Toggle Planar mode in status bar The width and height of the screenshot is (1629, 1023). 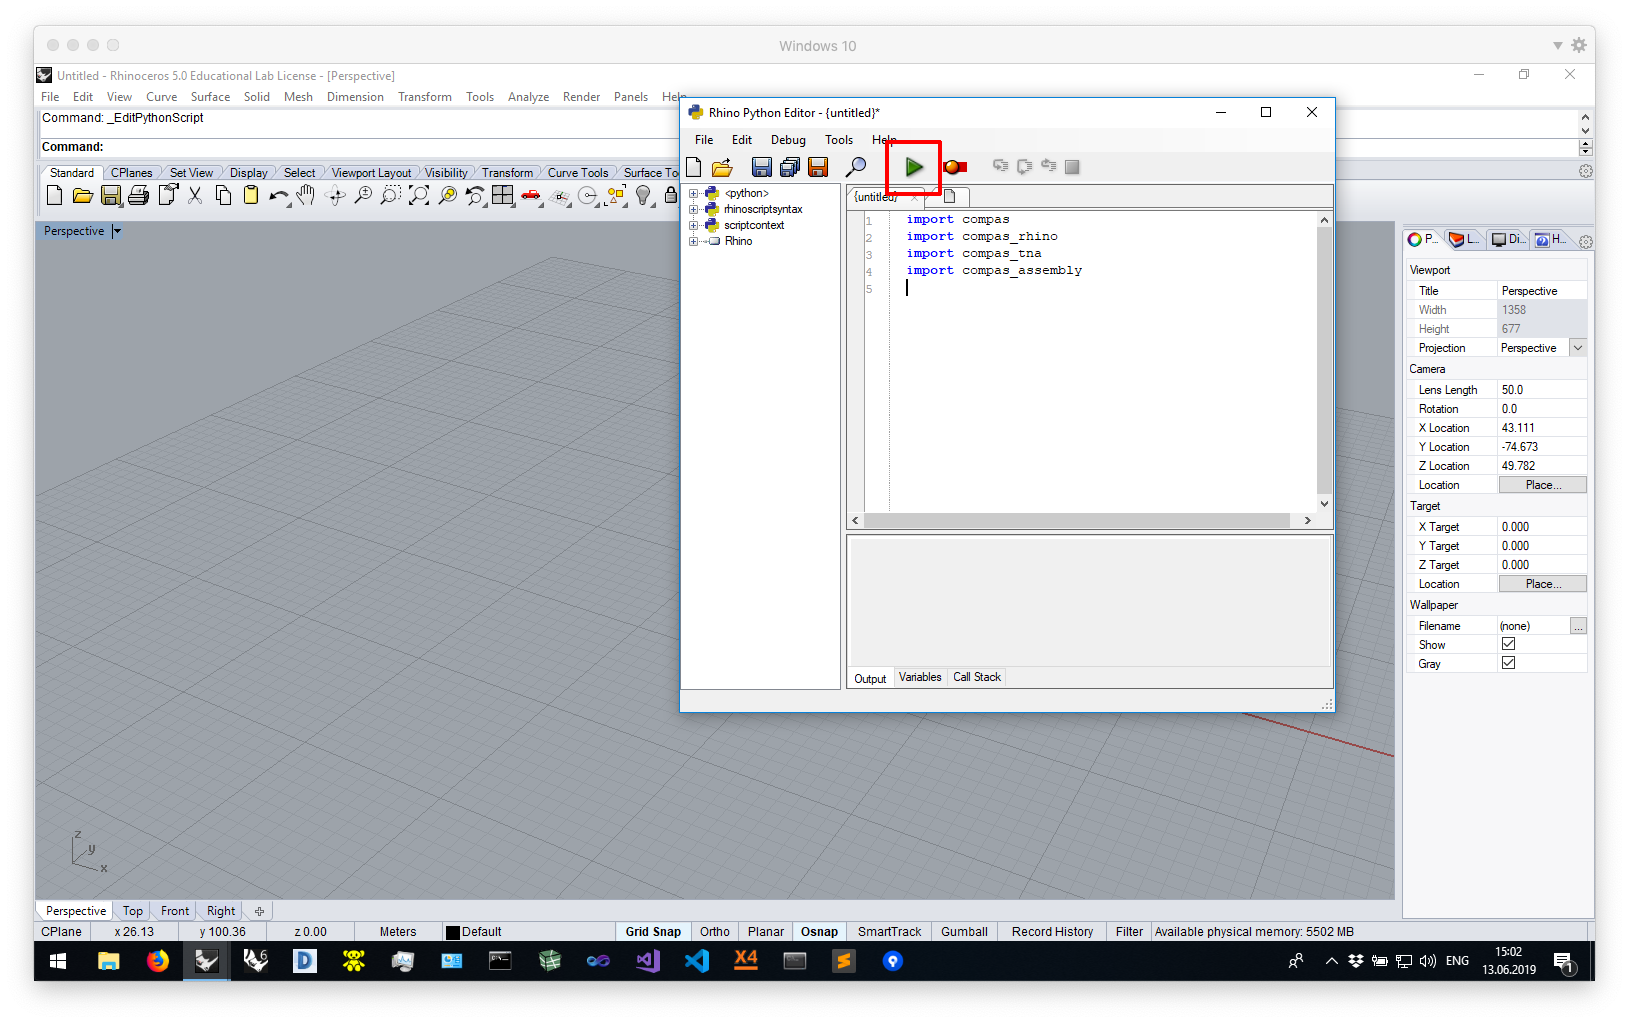[x=766, y=931]
